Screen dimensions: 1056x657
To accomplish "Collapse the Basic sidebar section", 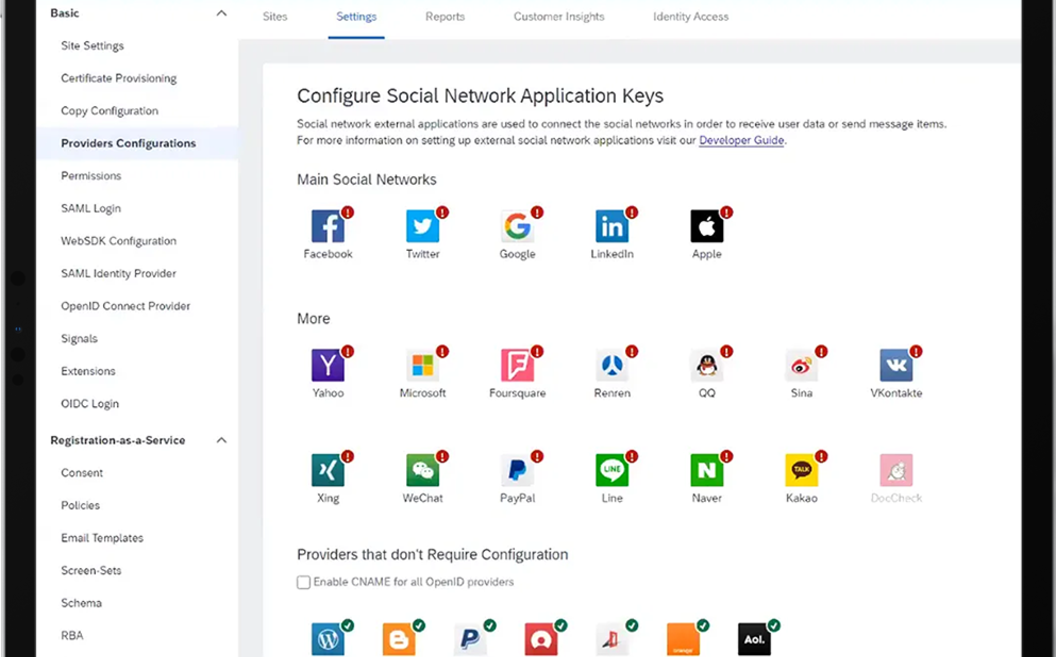I will (221, 13).
